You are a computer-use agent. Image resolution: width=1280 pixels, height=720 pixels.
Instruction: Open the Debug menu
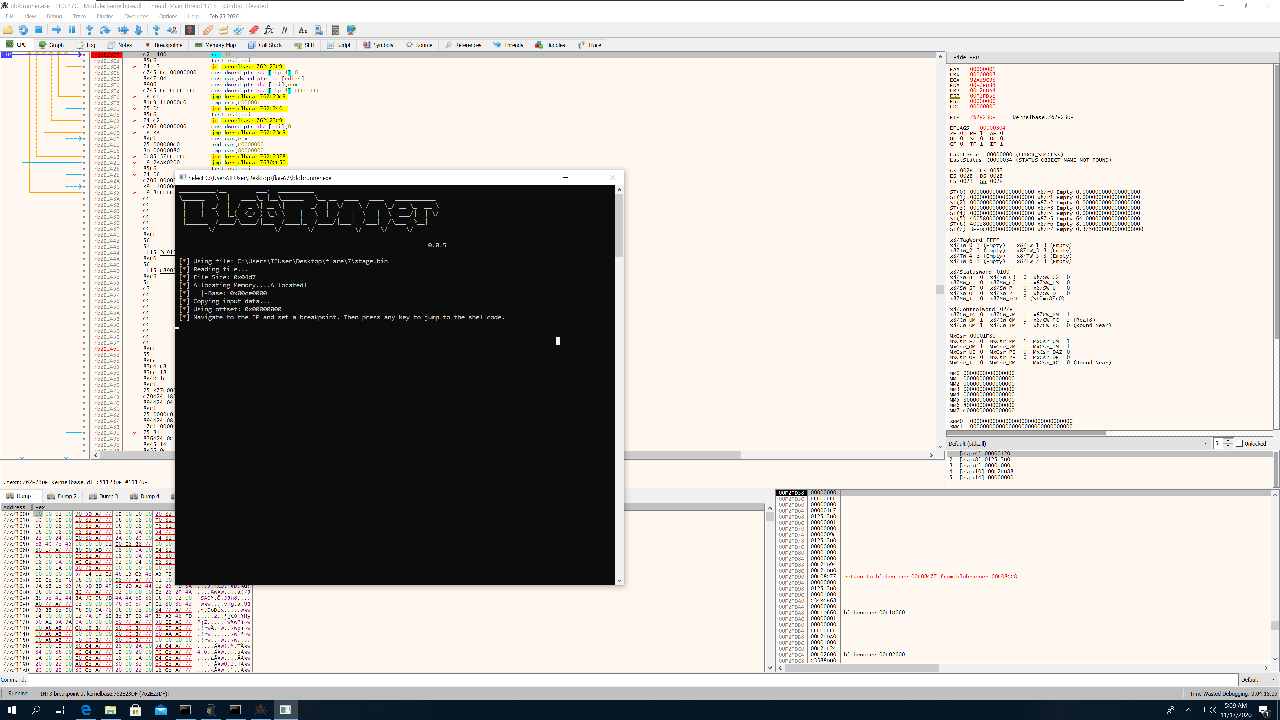coord(54,15)
